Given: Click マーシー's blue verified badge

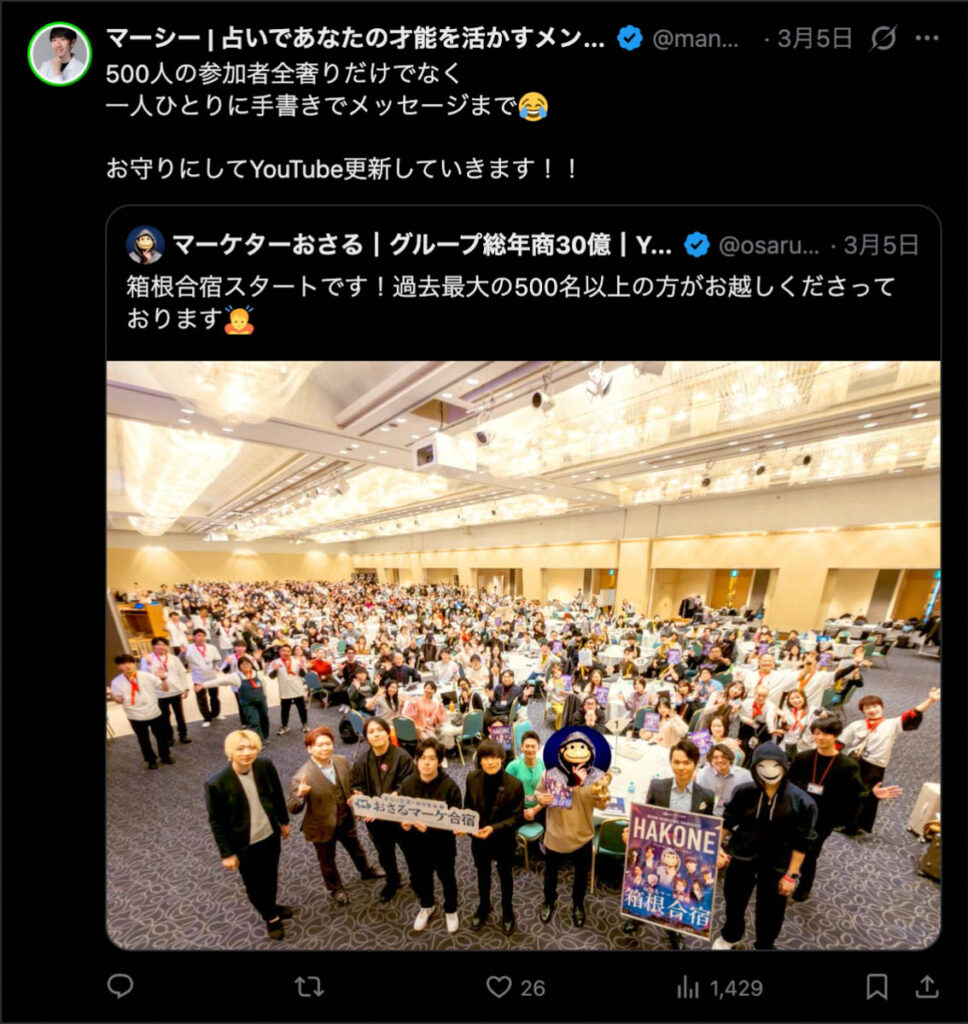Looking at the screenshot, I should (630, 39).
